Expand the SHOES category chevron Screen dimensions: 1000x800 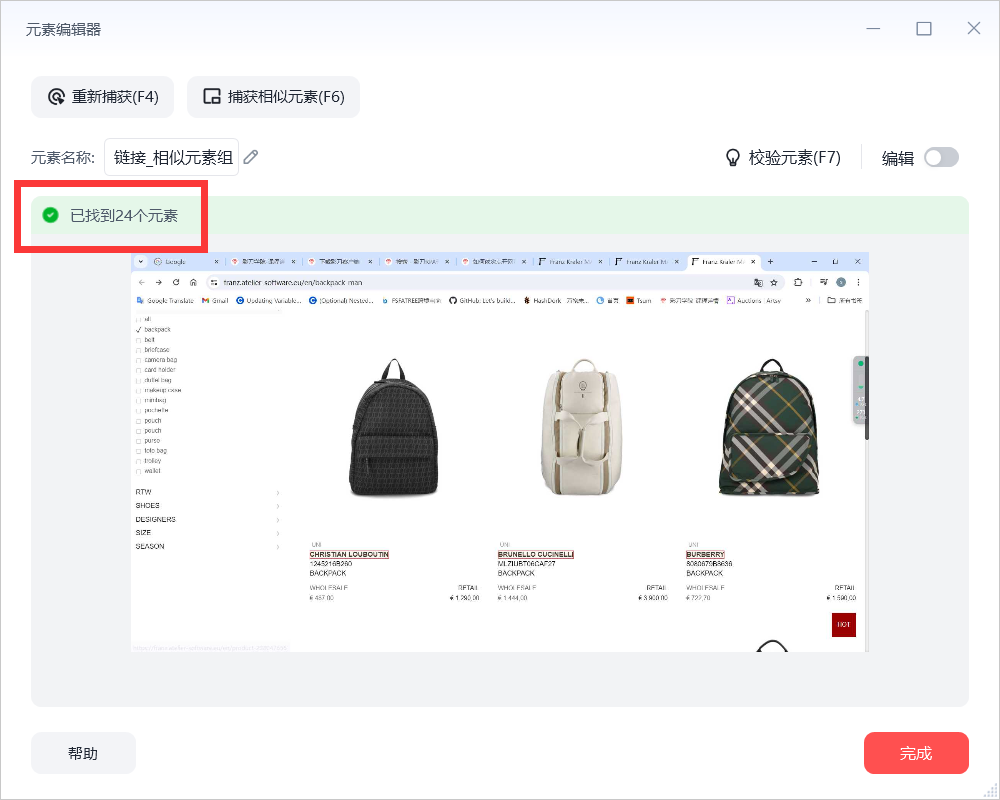(x=278, y=506)
